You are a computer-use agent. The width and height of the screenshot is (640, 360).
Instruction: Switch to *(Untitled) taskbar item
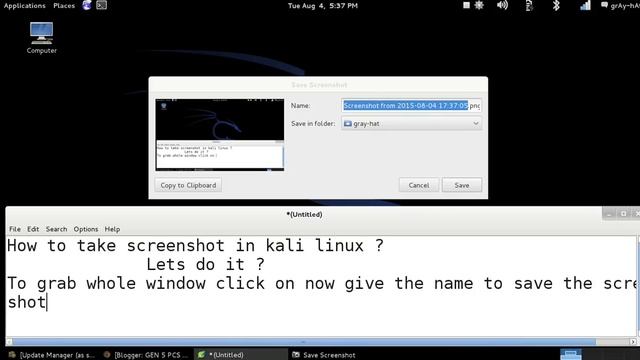click(x=240, y=355)
